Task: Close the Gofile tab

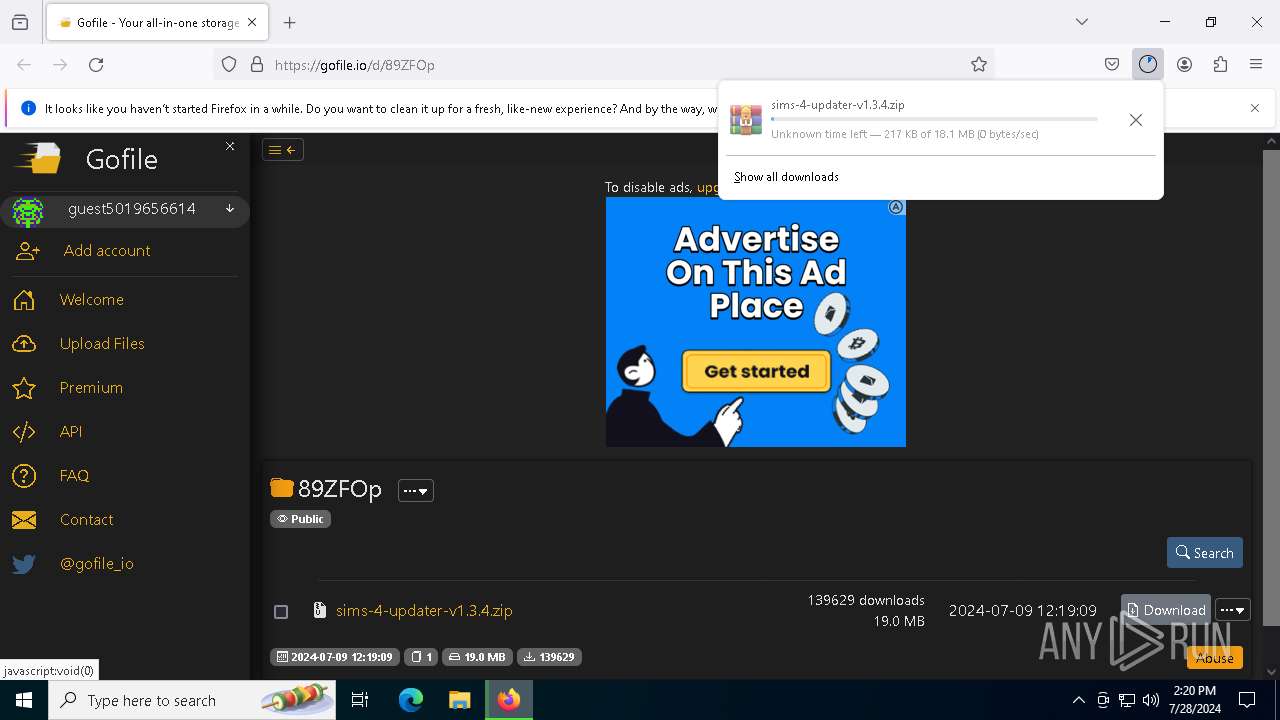Action: point(252,22)
